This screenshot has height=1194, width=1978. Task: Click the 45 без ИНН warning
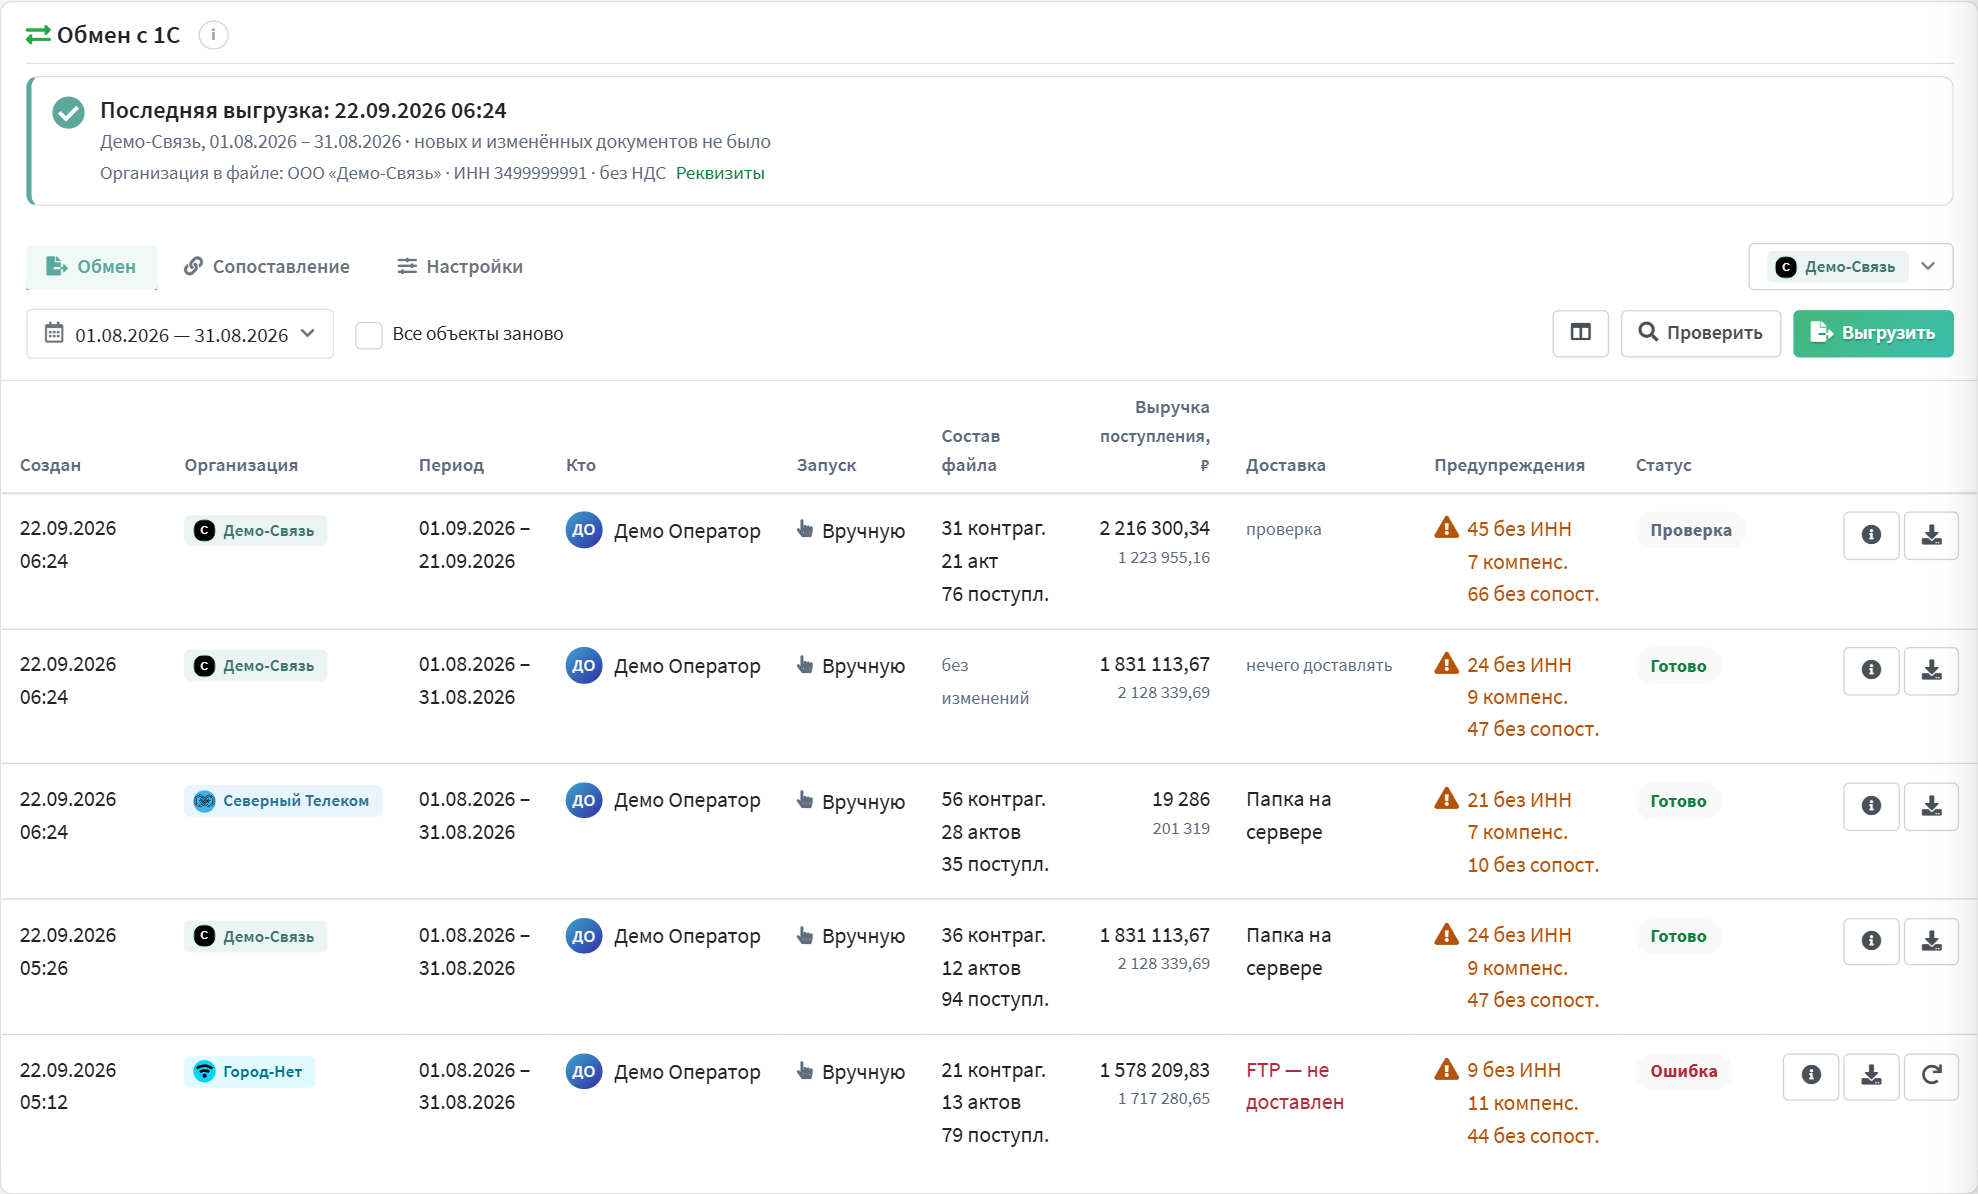click(x=1519, y=529)
